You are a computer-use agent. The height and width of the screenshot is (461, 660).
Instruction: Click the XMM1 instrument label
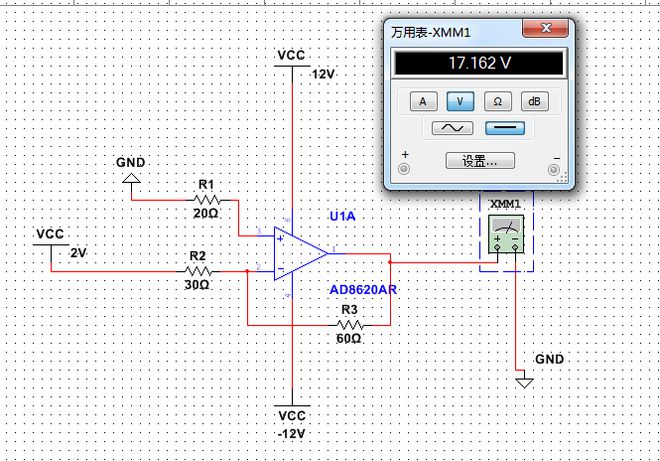[506, 204]
